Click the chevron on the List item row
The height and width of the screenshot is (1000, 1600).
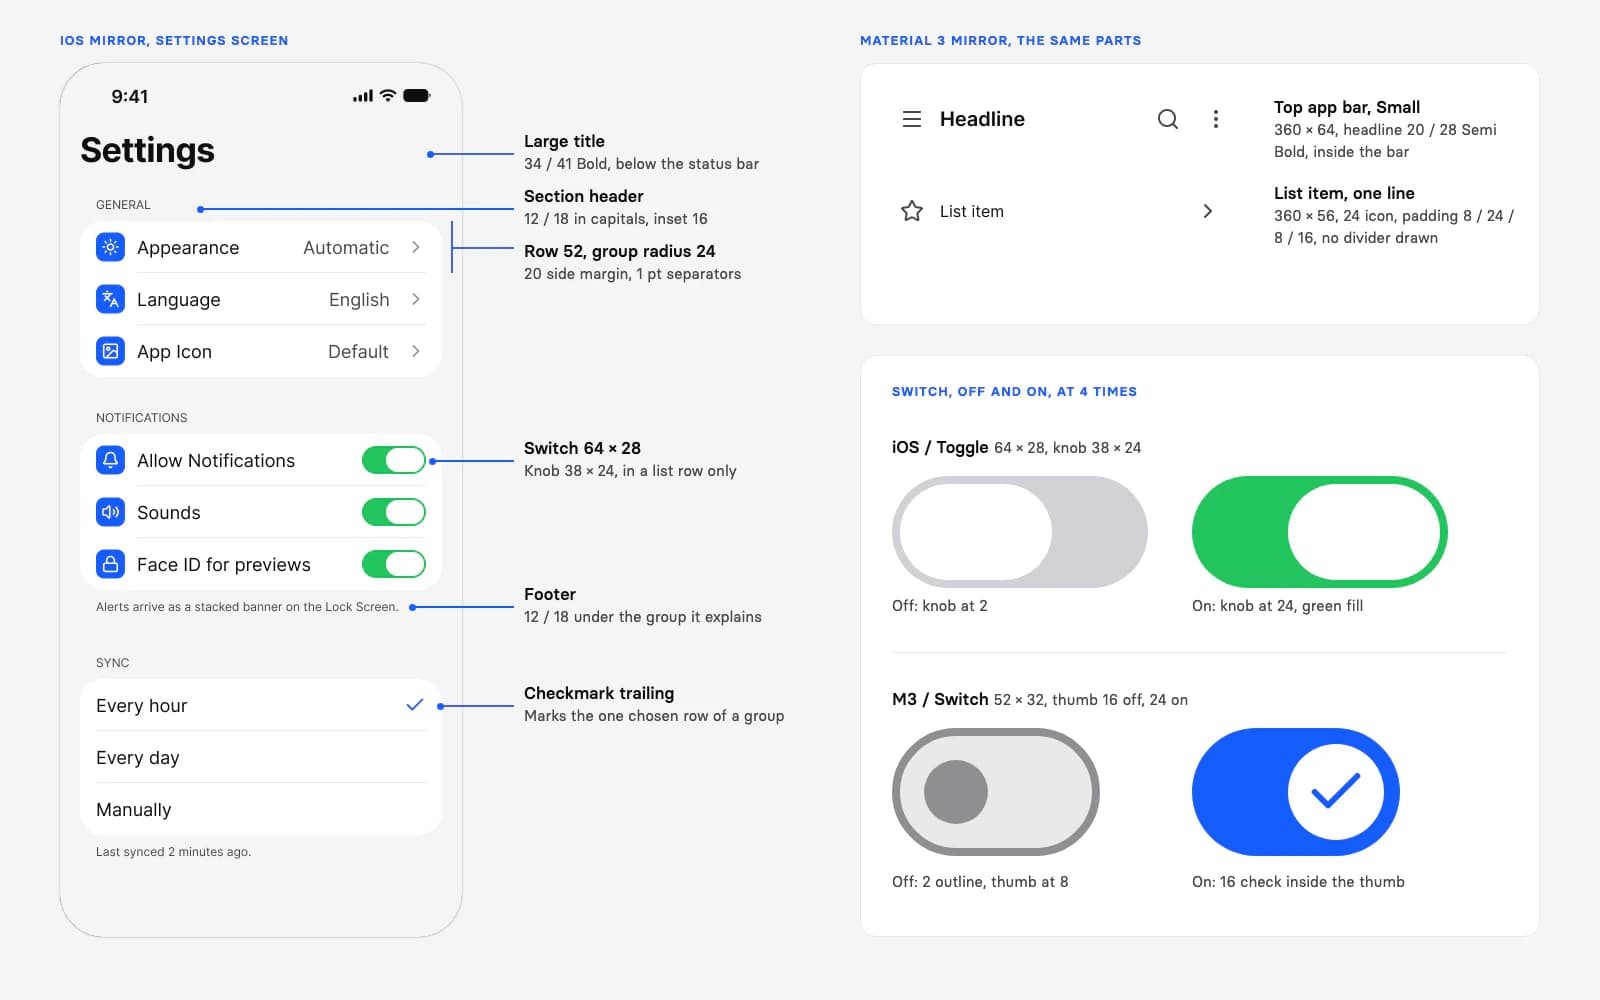coord(1208,211)
